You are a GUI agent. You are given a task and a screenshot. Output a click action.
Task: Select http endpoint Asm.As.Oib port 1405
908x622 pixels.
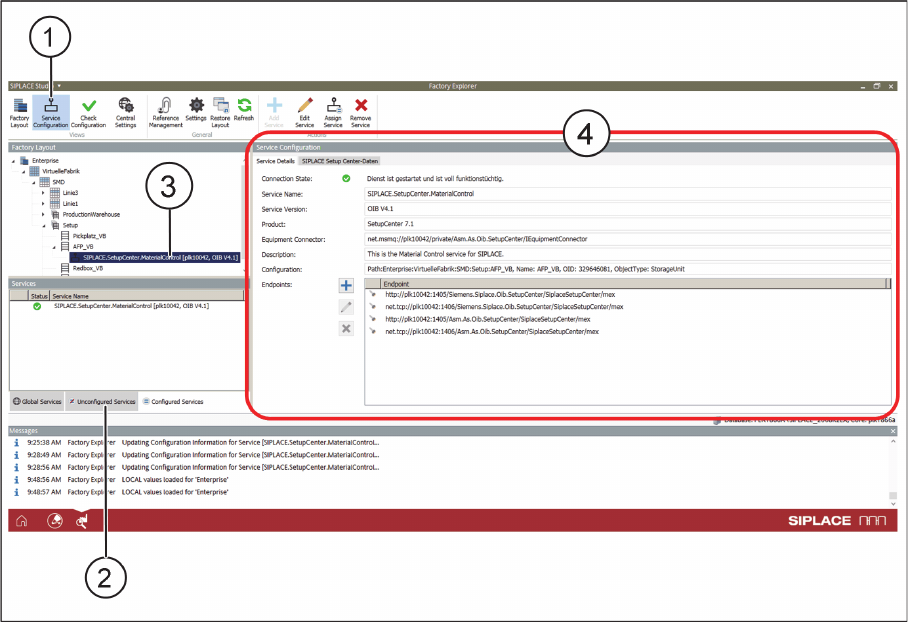point(488,319)
